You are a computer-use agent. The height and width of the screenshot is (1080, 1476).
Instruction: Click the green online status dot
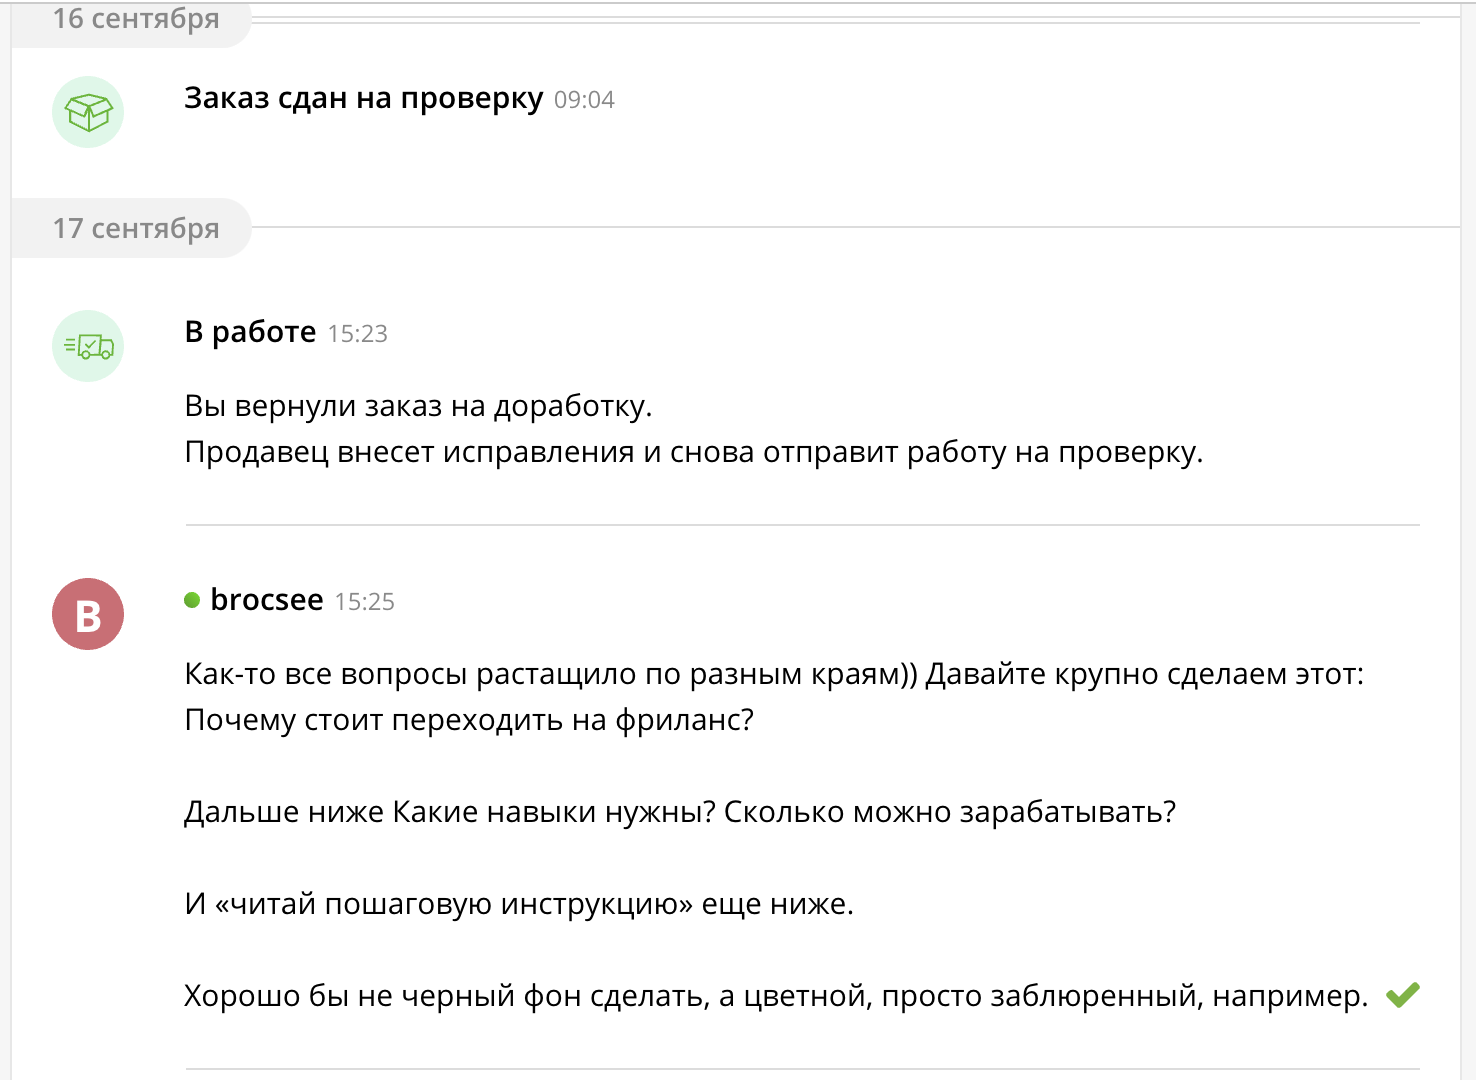click(x=193, y=600)
